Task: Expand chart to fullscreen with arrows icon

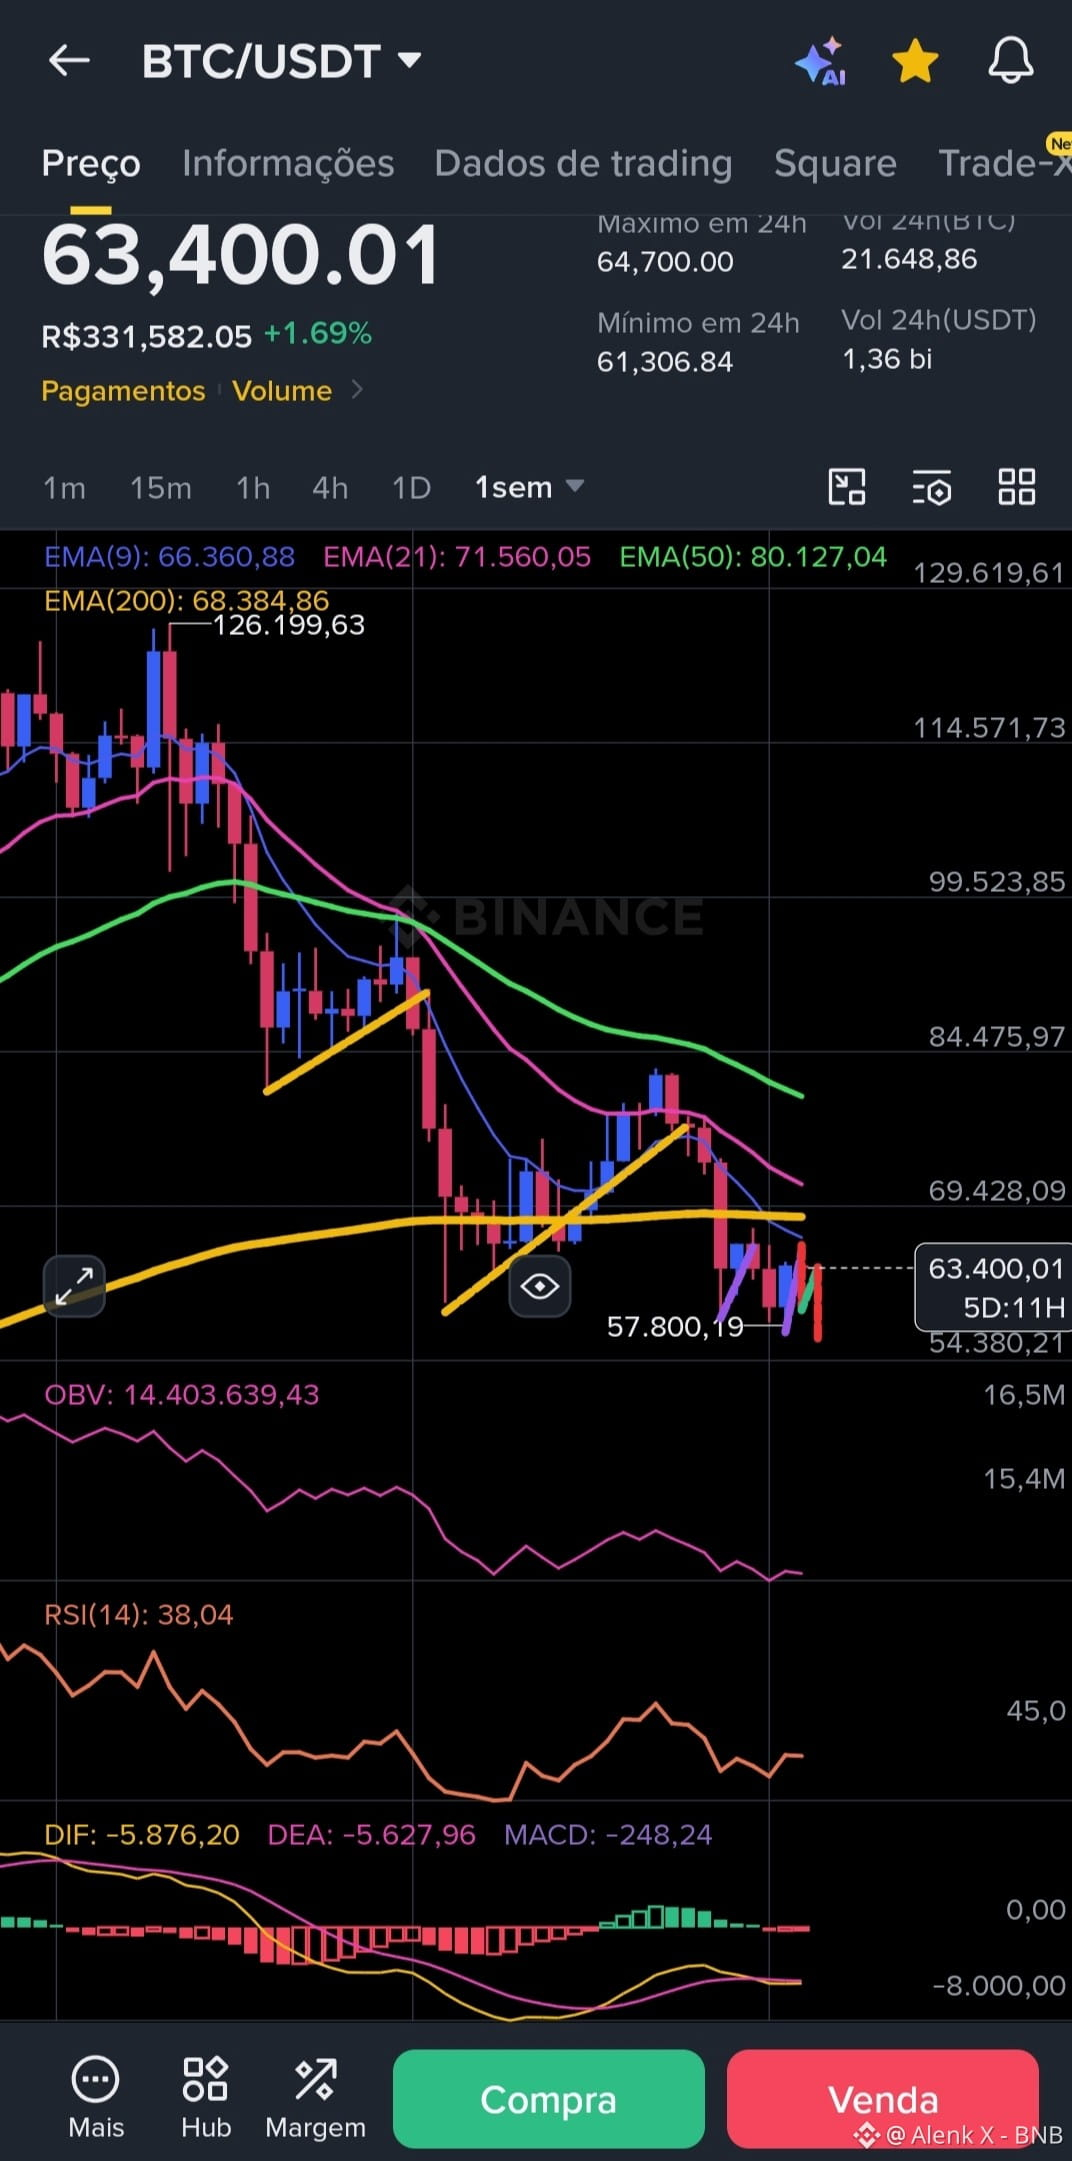Action: 74,1286
